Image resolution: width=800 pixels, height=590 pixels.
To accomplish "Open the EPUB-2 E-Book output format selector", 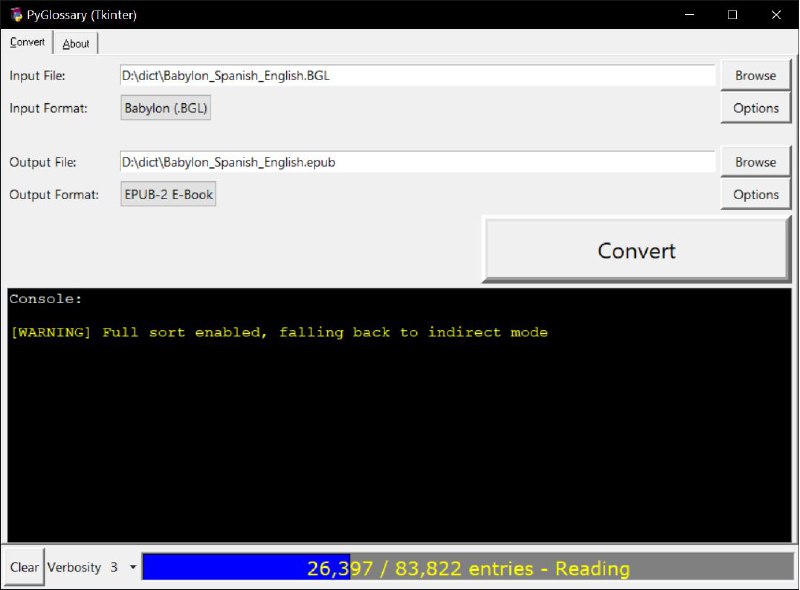I will (x=168, y=195).
